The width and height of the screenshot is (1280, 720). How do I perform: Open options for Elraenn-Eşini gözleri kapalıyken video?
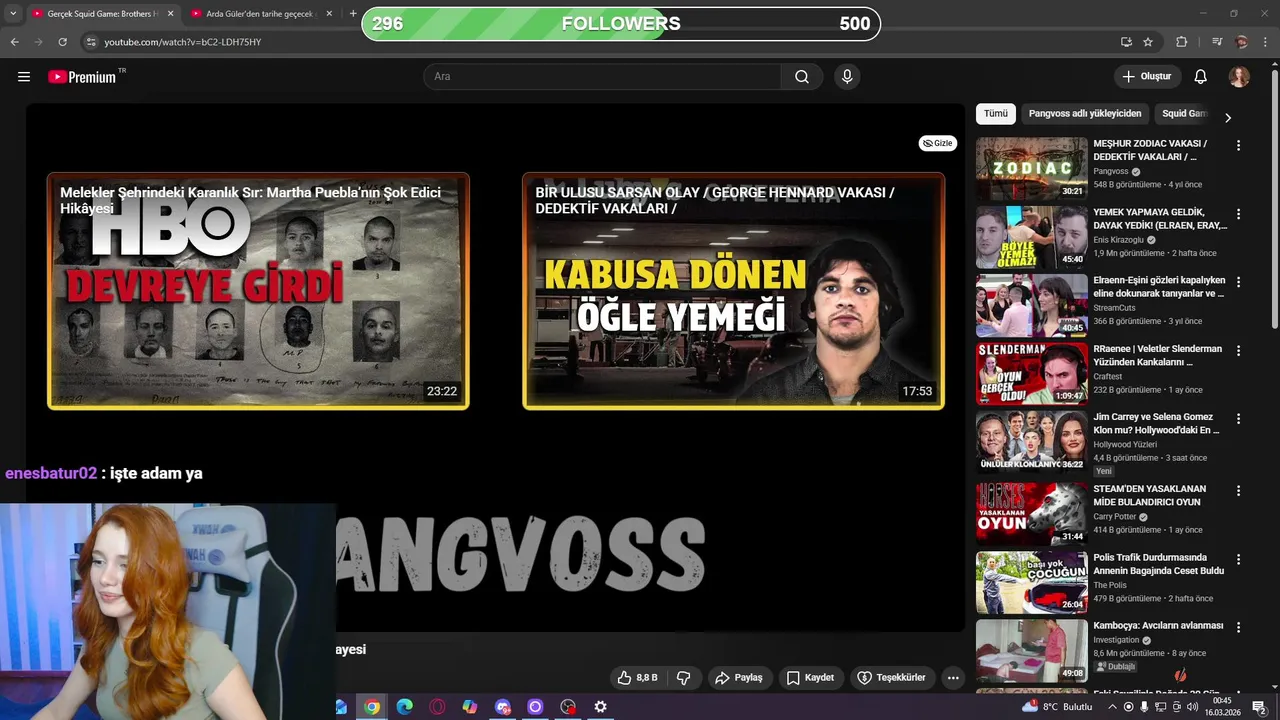(1238, 282)
